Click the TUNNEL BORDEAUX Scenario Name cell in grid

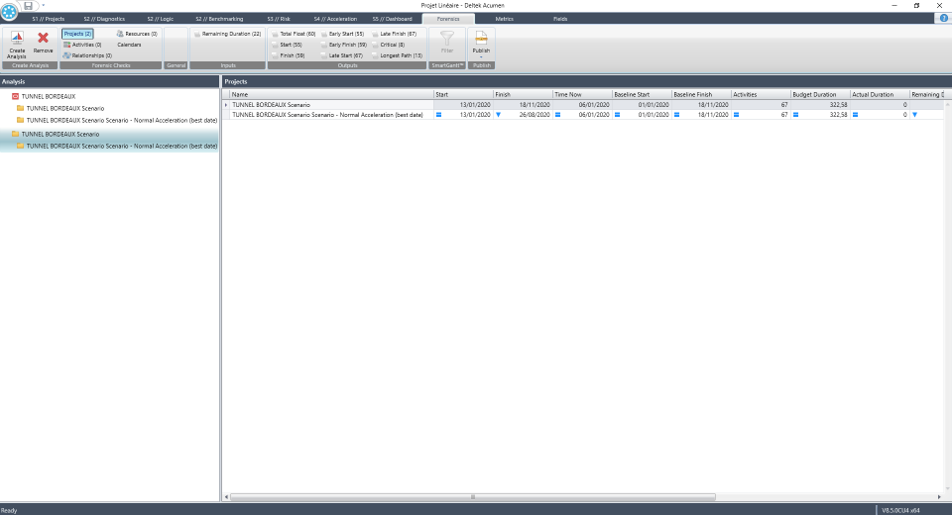click(332, 105)
